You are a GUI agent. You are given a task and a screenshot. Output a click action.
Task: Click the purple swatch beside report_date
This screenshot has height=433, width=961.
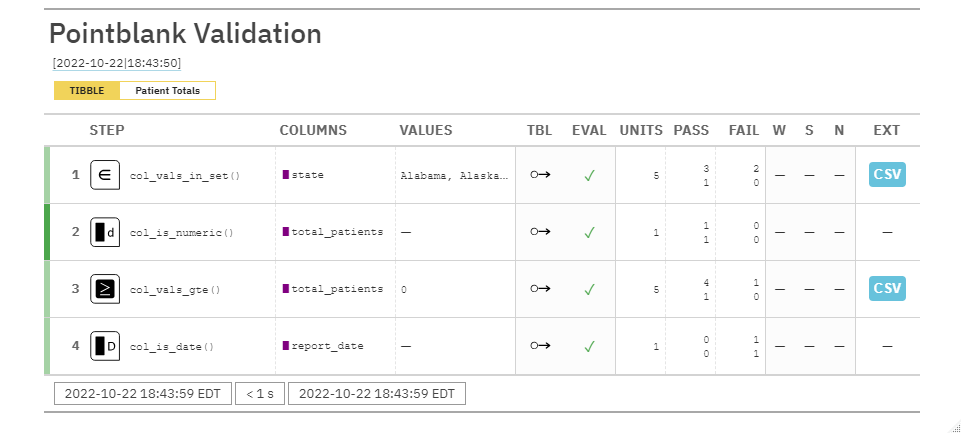coord(286,346)
